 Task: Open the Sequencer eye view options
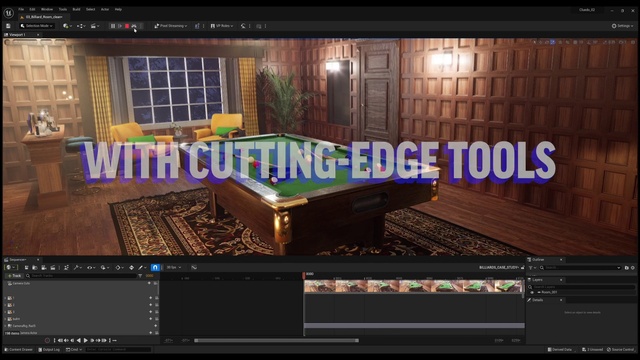tap(91, 267)
